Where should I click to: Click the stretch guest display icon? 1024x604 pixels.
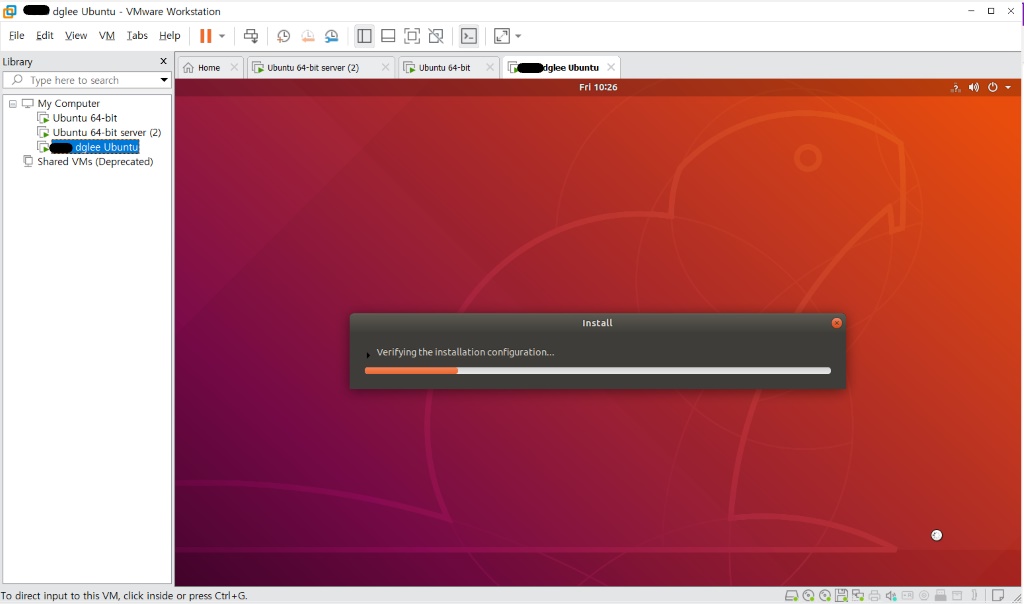(x=502, y=36)
